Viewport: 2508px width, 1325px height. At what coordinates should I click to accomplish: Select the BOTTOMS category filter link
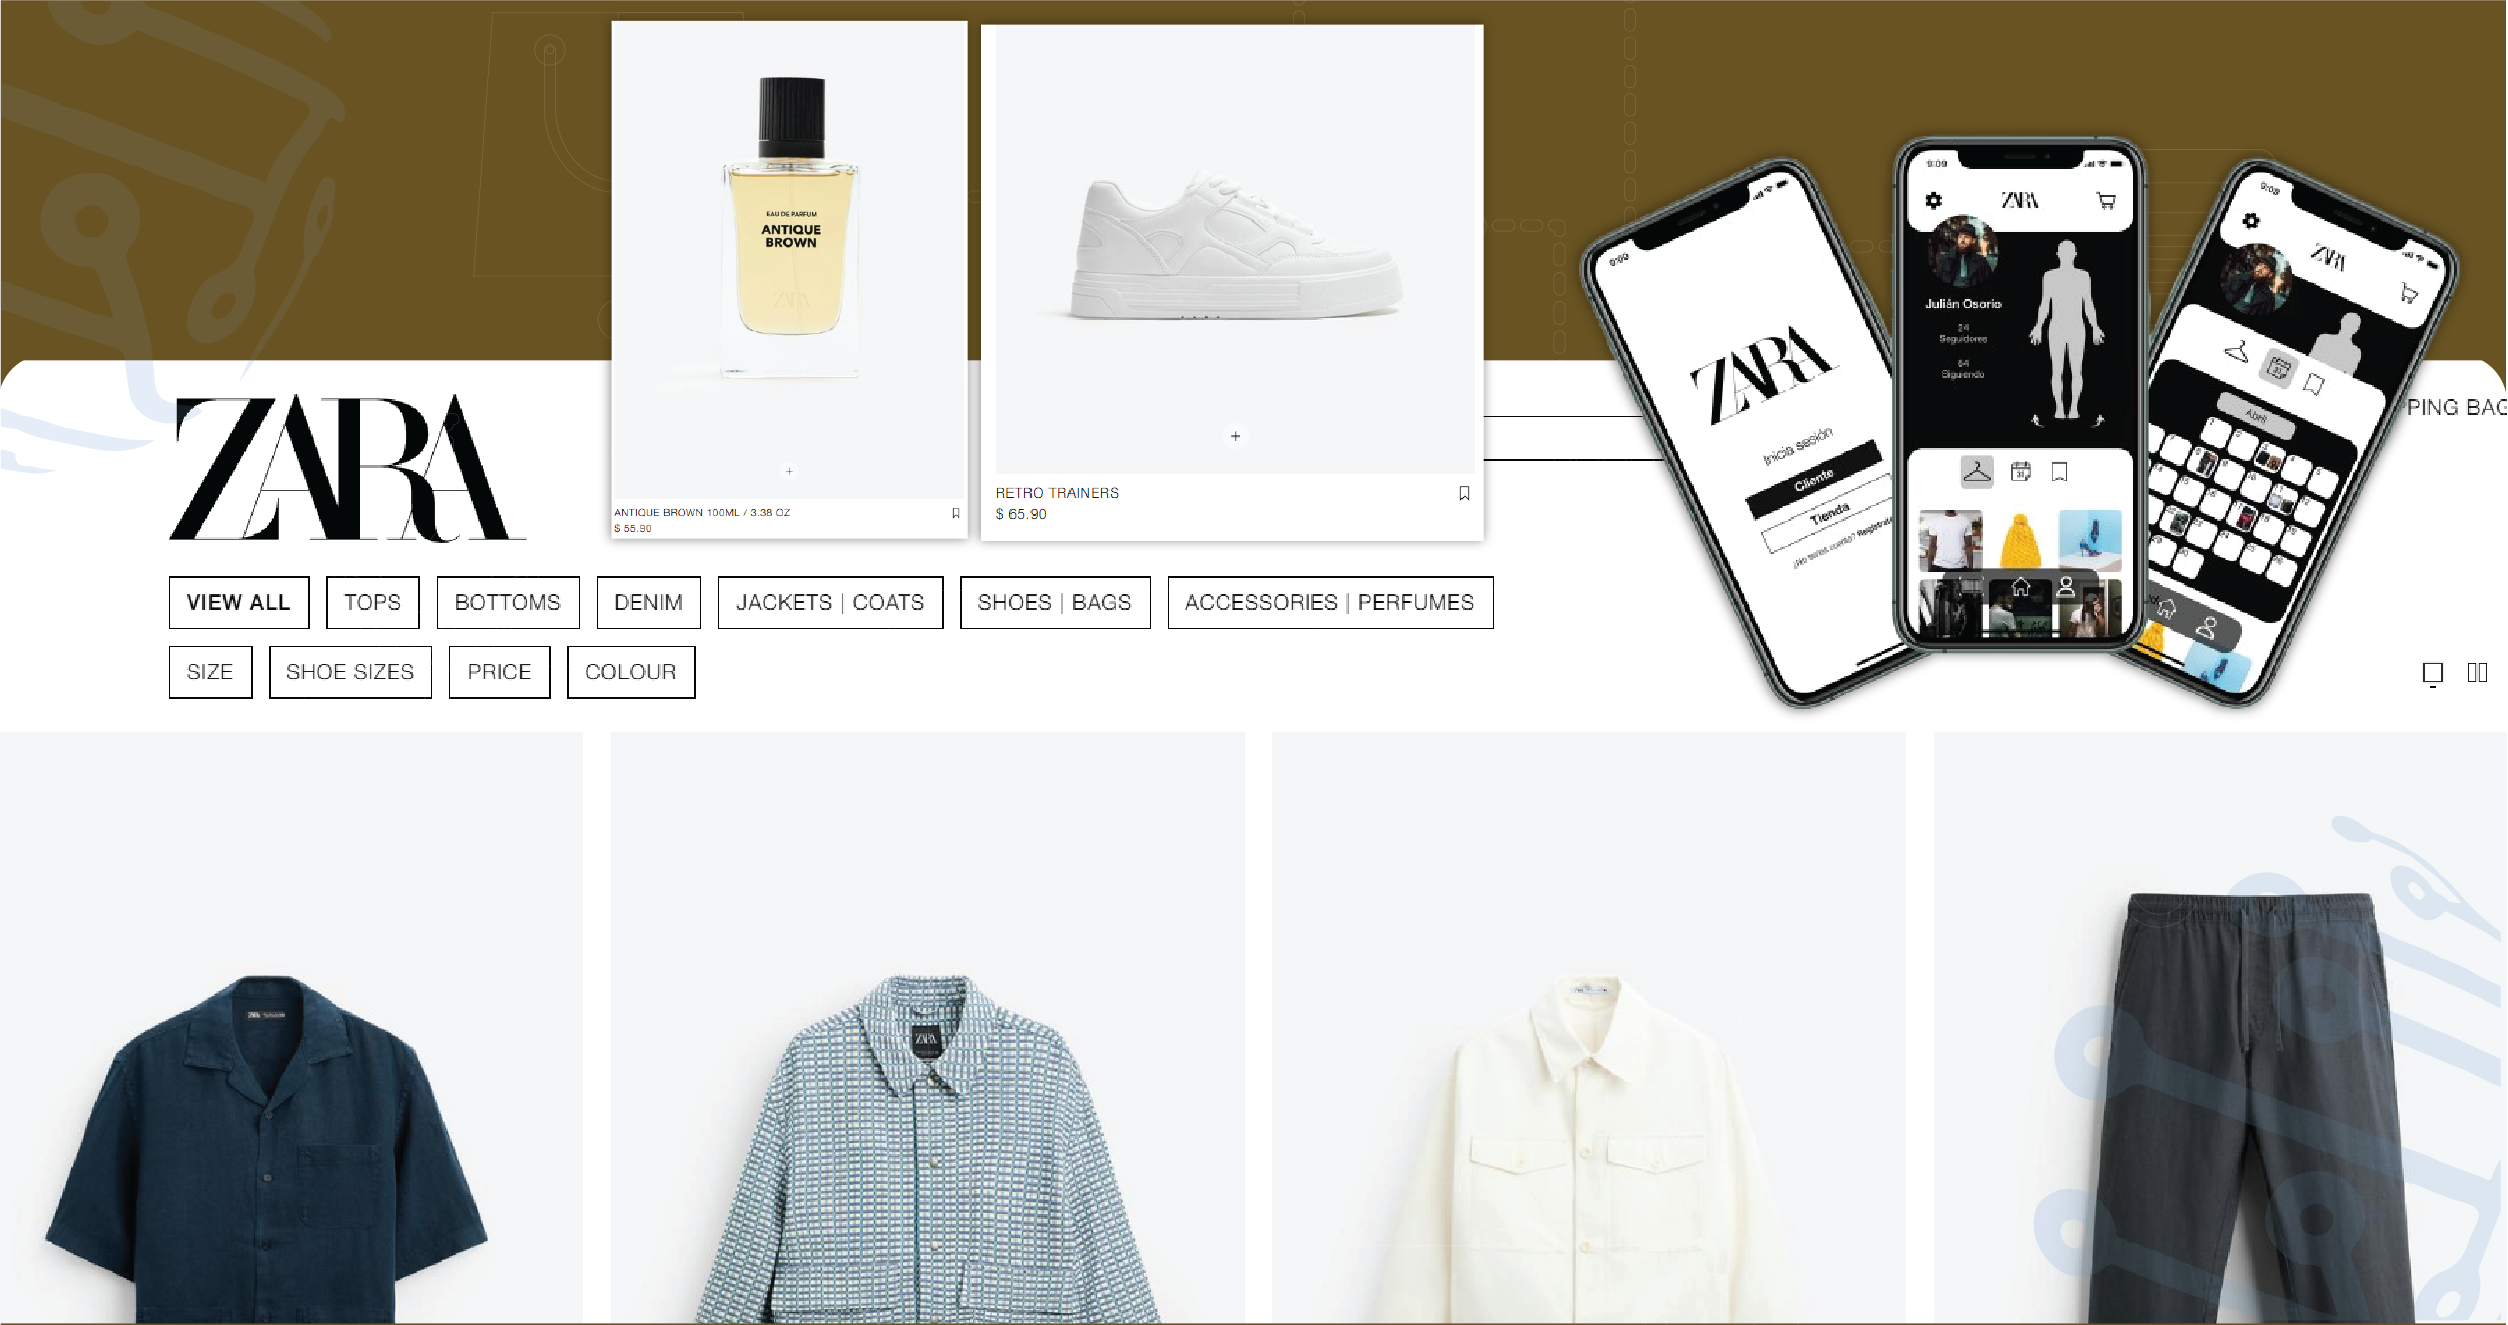[x=506, y=602]
